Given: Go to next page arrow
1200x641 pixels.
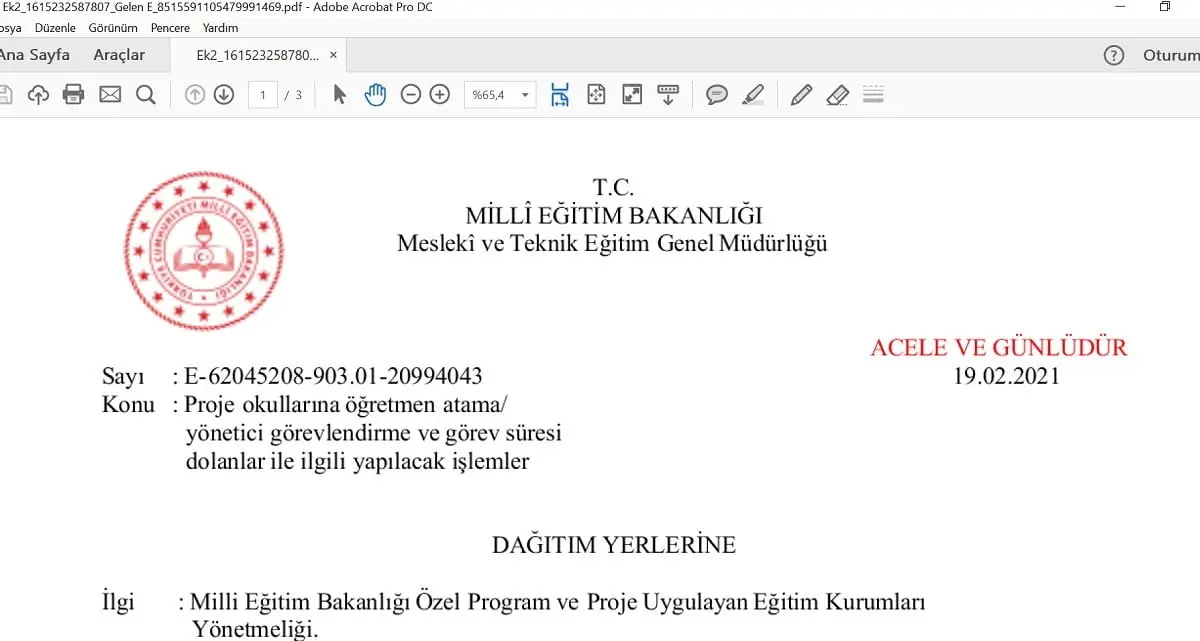Looking at the screenshot, I should coord(224,95).
